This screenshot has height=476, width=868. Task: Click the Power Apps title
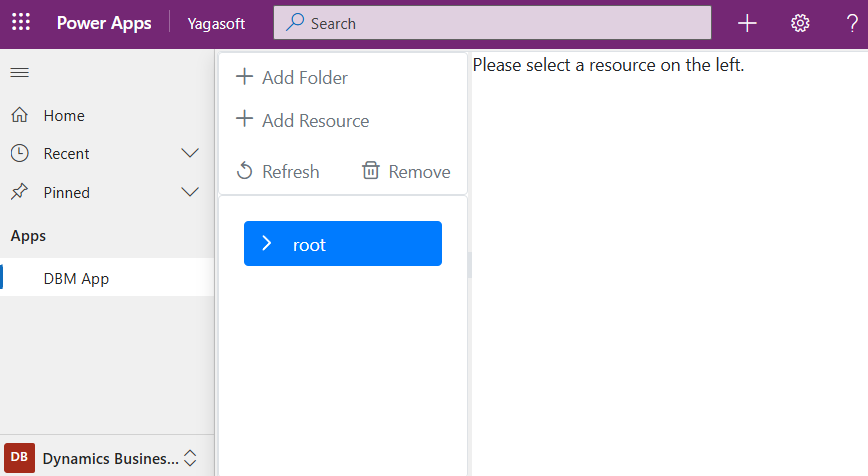[x=104, y=23]
